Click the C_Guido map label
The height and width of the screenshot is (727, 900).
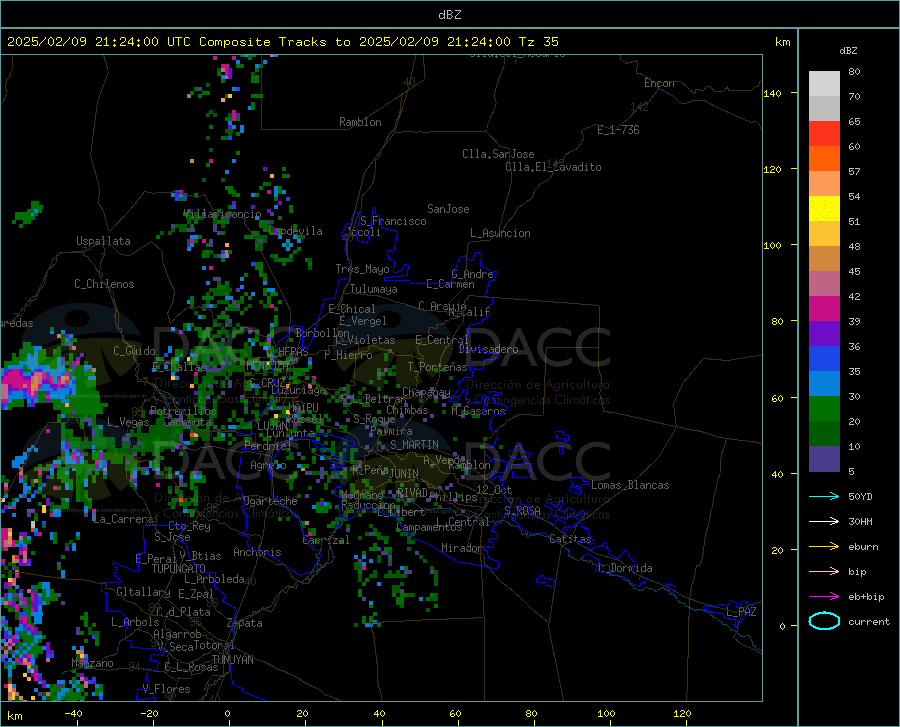pos(134,351)
